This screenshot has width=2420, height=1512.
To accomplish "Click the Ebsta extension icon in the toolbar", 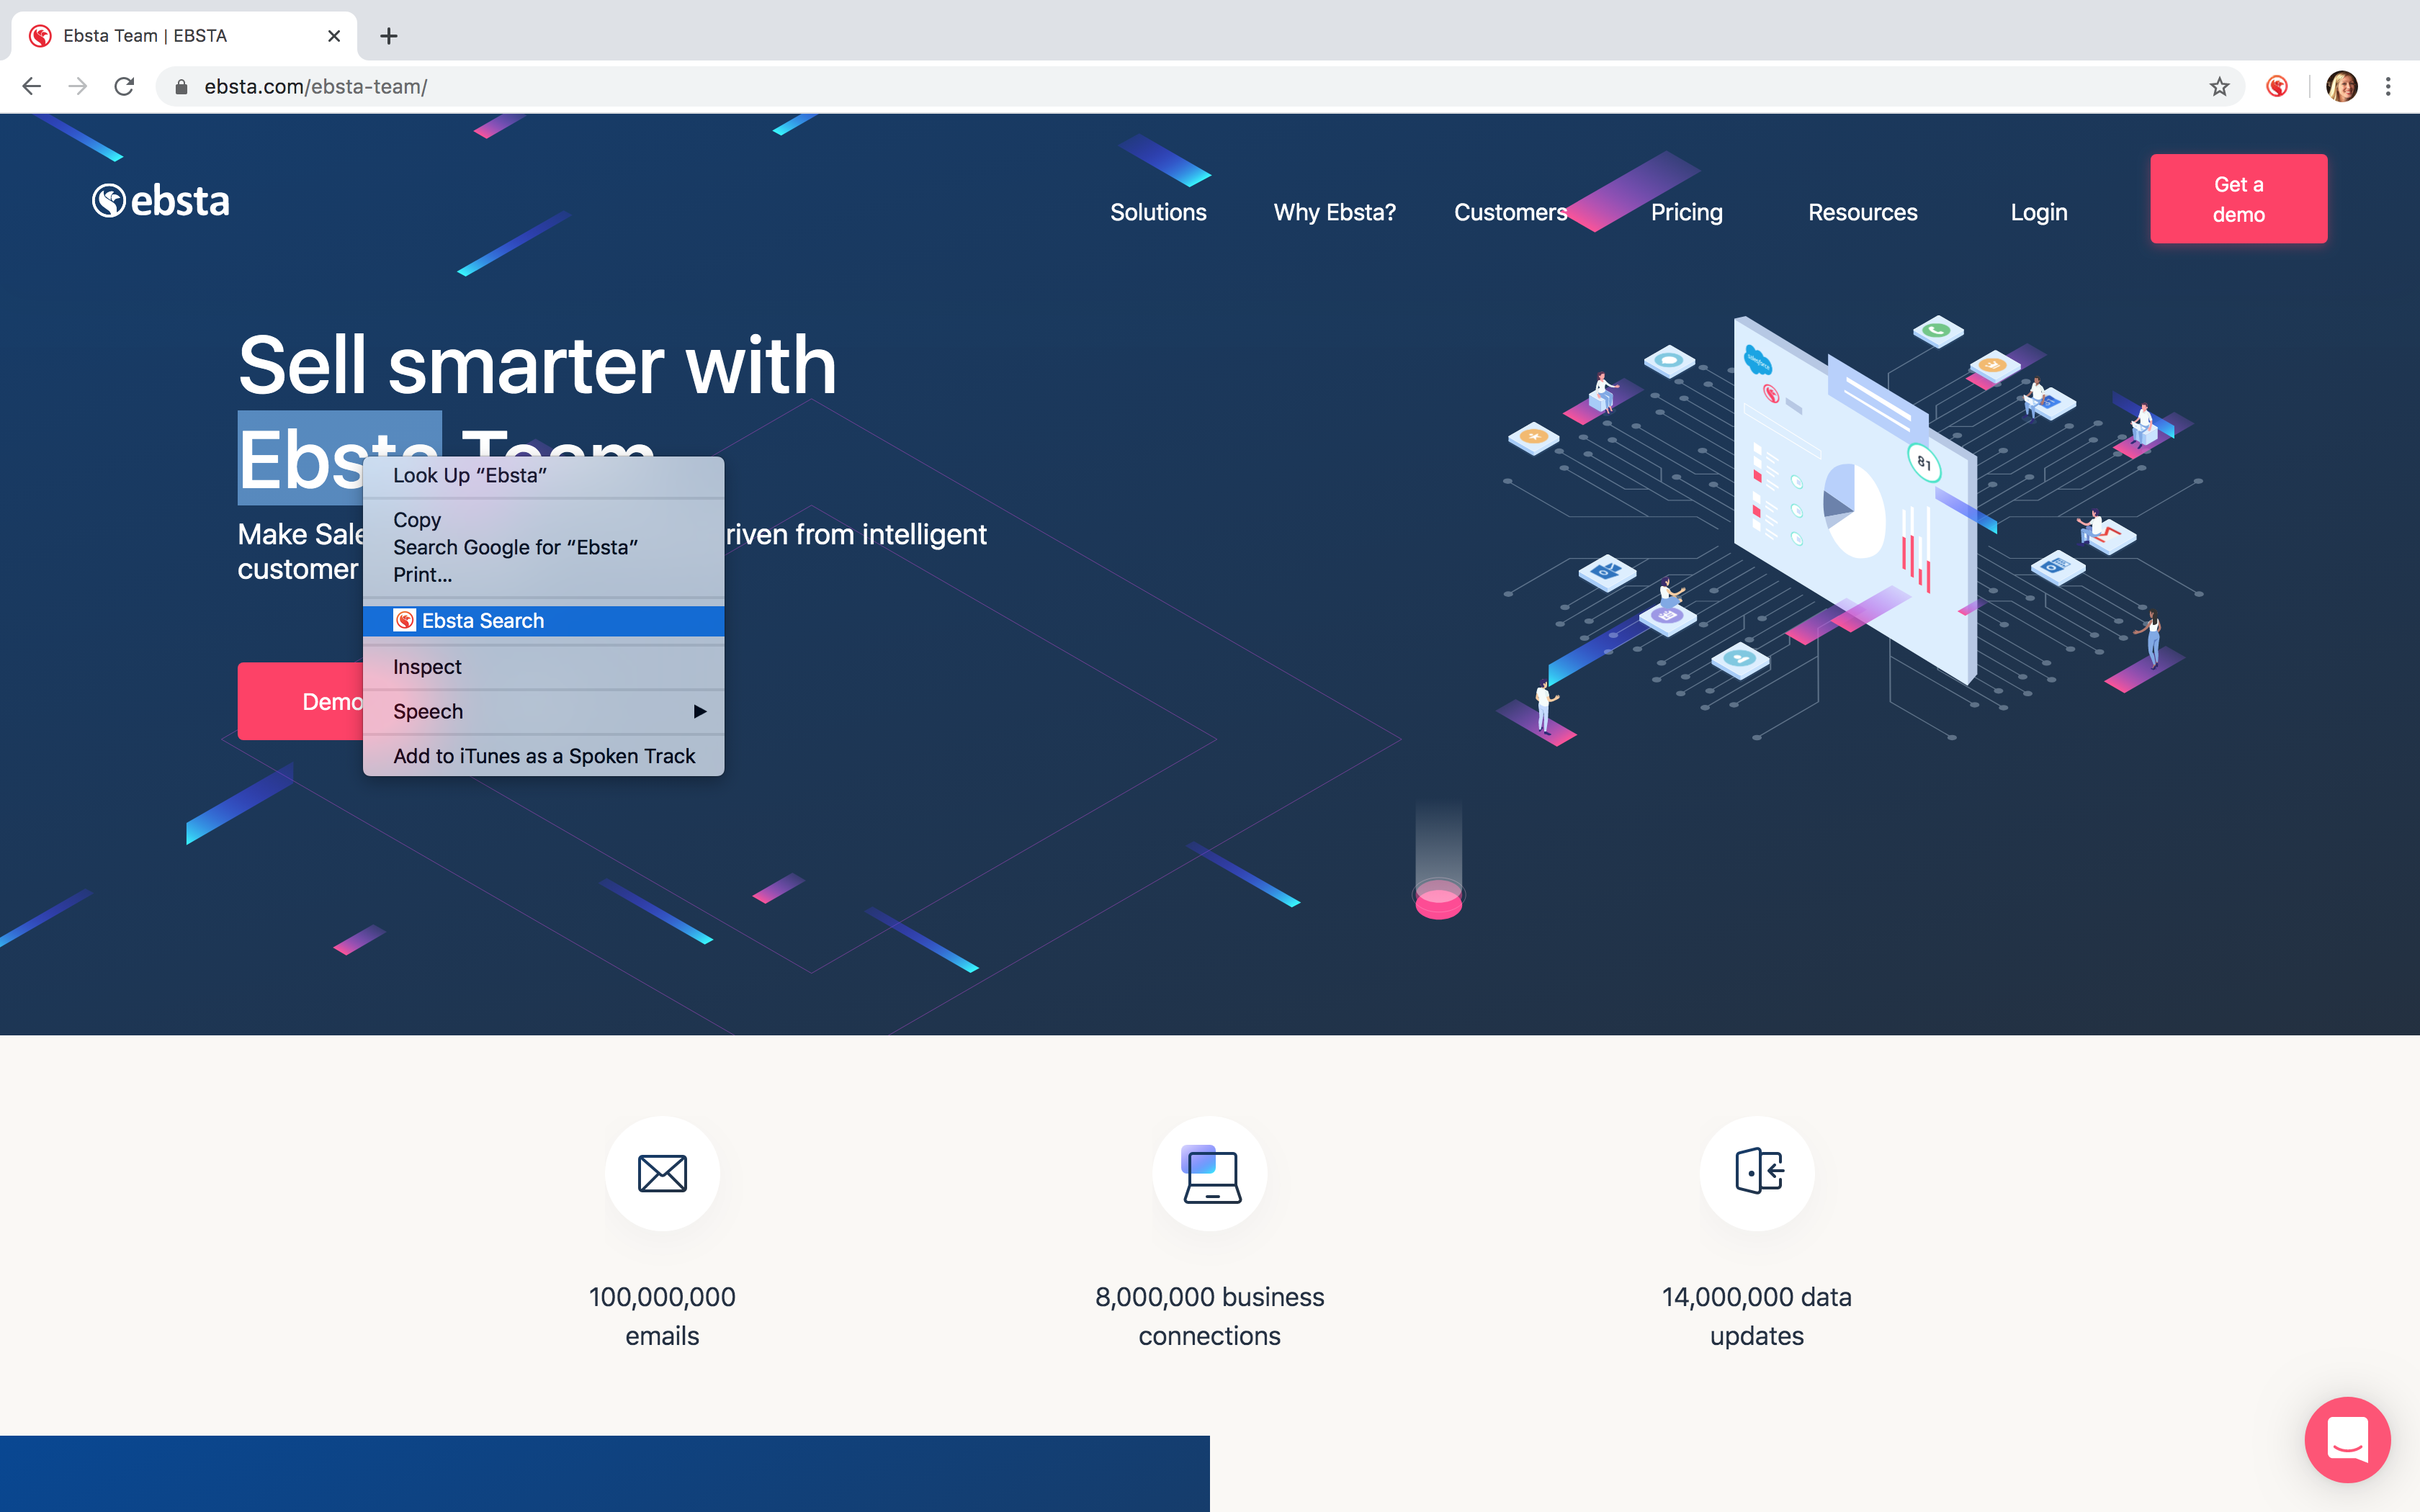I will 2277,87.
